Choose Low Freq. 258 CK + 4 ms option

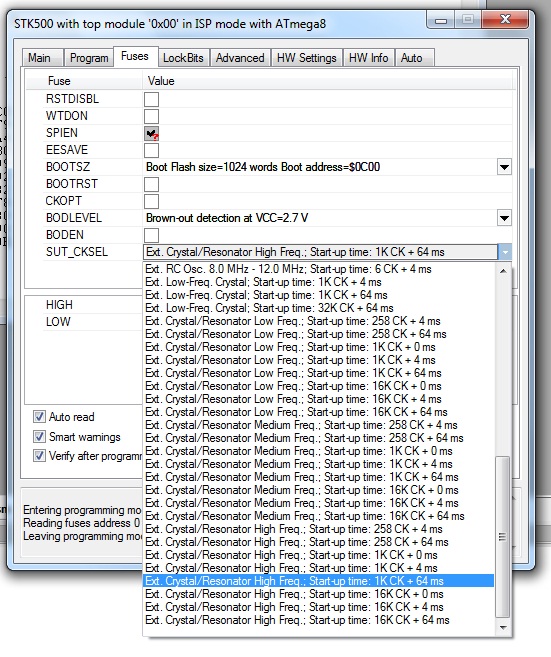coord(318,321)
